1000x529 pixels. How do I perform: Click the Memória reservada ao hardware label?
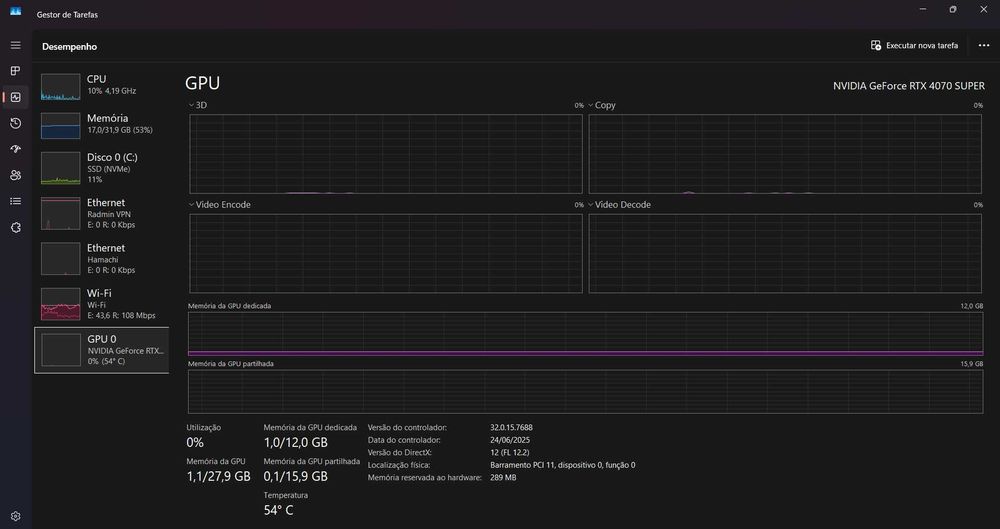(425, 477)
